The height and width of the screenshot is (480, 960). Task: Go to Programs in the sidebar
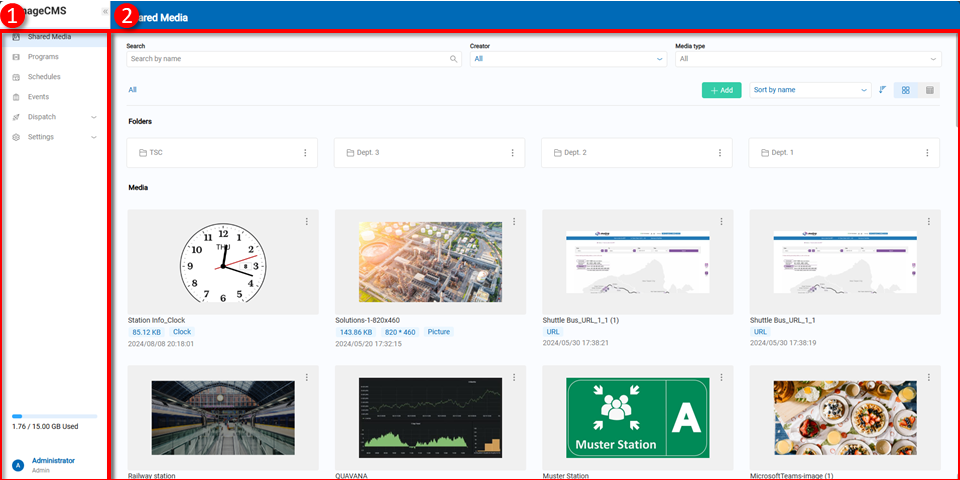(x=43, y=57)
